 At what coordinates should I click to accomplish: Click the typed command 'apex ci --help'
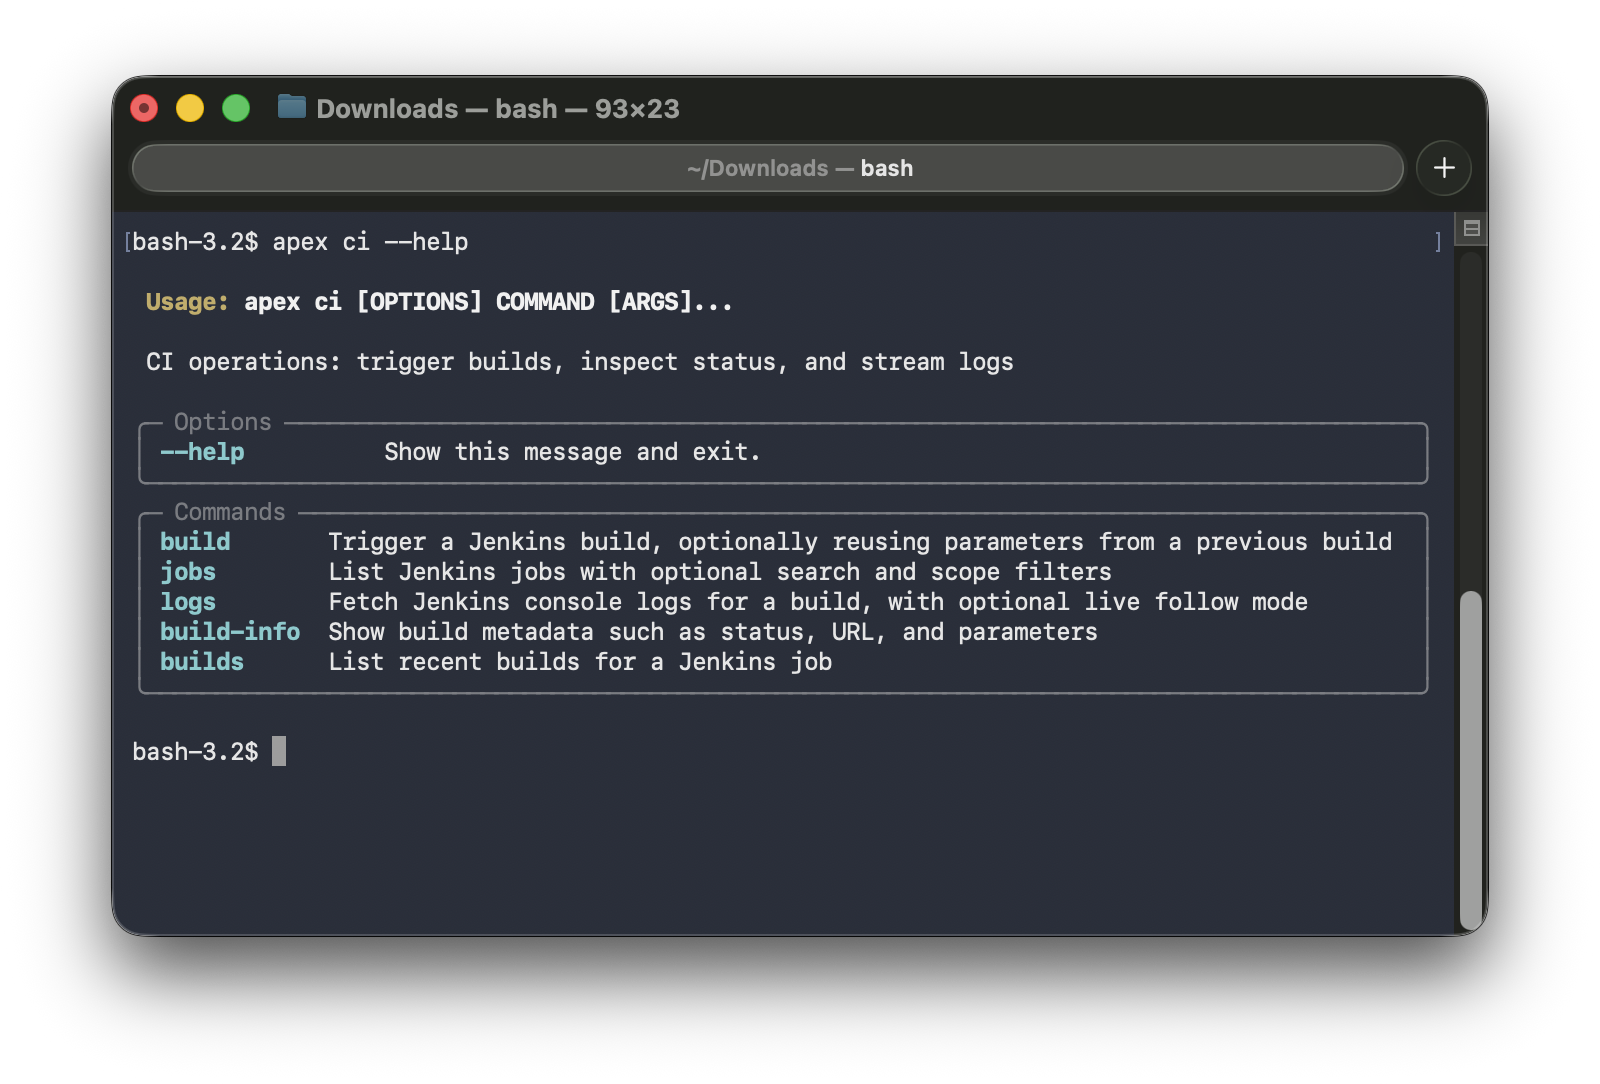(370, 241)
